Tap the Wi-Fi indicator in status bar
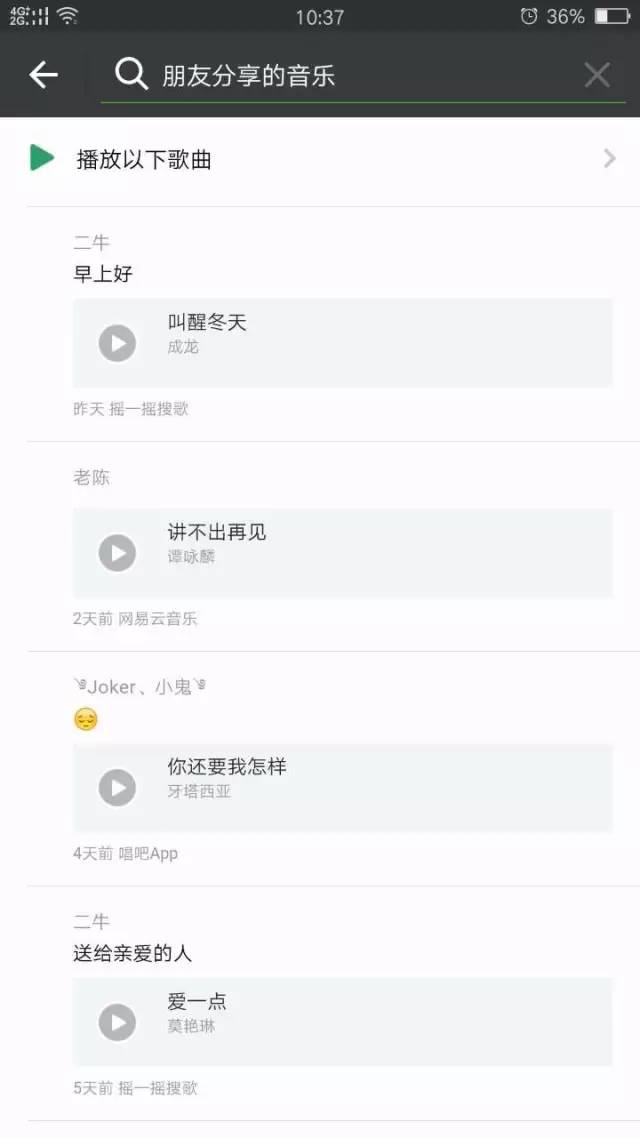This screenshot has width=640, height=1138. (x=66, y=15)
